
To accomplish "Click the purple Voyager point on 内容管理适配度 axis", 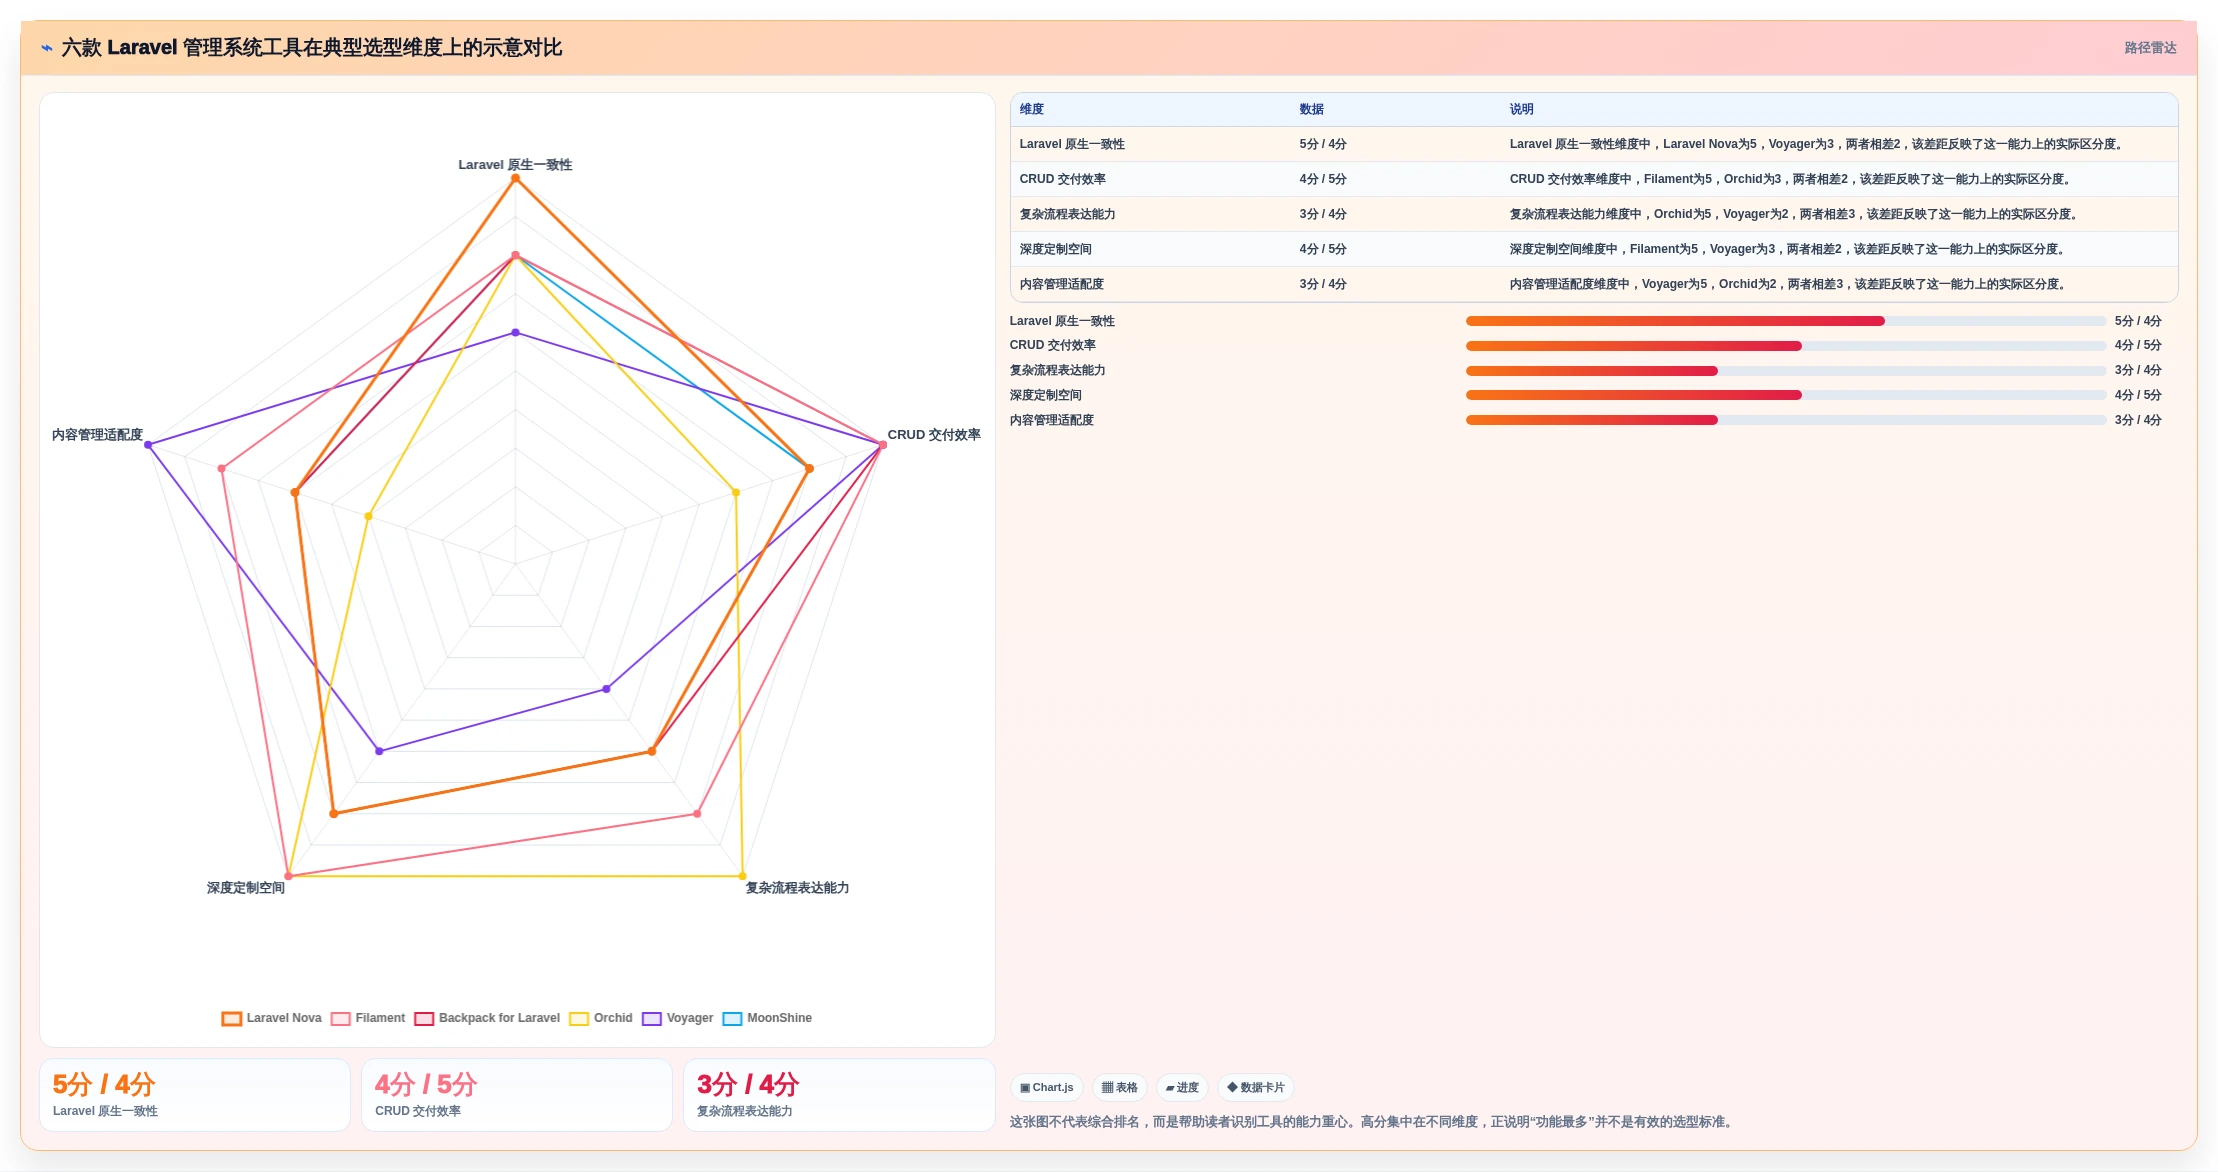I will 148,445.
